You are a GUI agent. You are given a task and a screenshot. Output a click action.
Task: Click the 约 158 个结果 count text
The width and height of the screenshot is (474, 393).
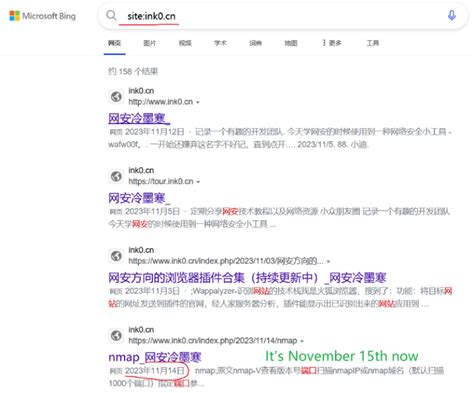133,71
